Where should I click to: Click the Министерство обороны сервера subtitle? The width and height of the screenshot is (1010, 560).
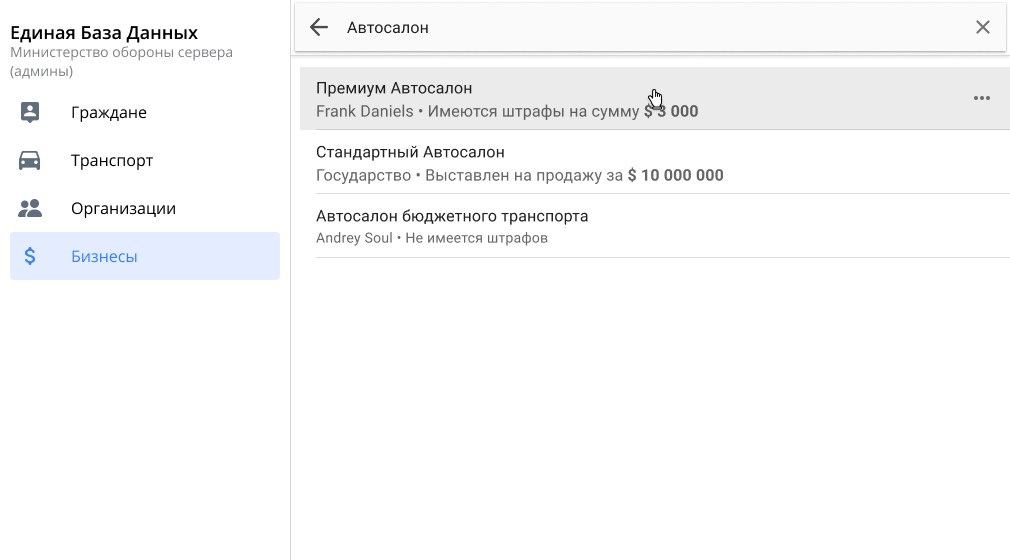121,52
